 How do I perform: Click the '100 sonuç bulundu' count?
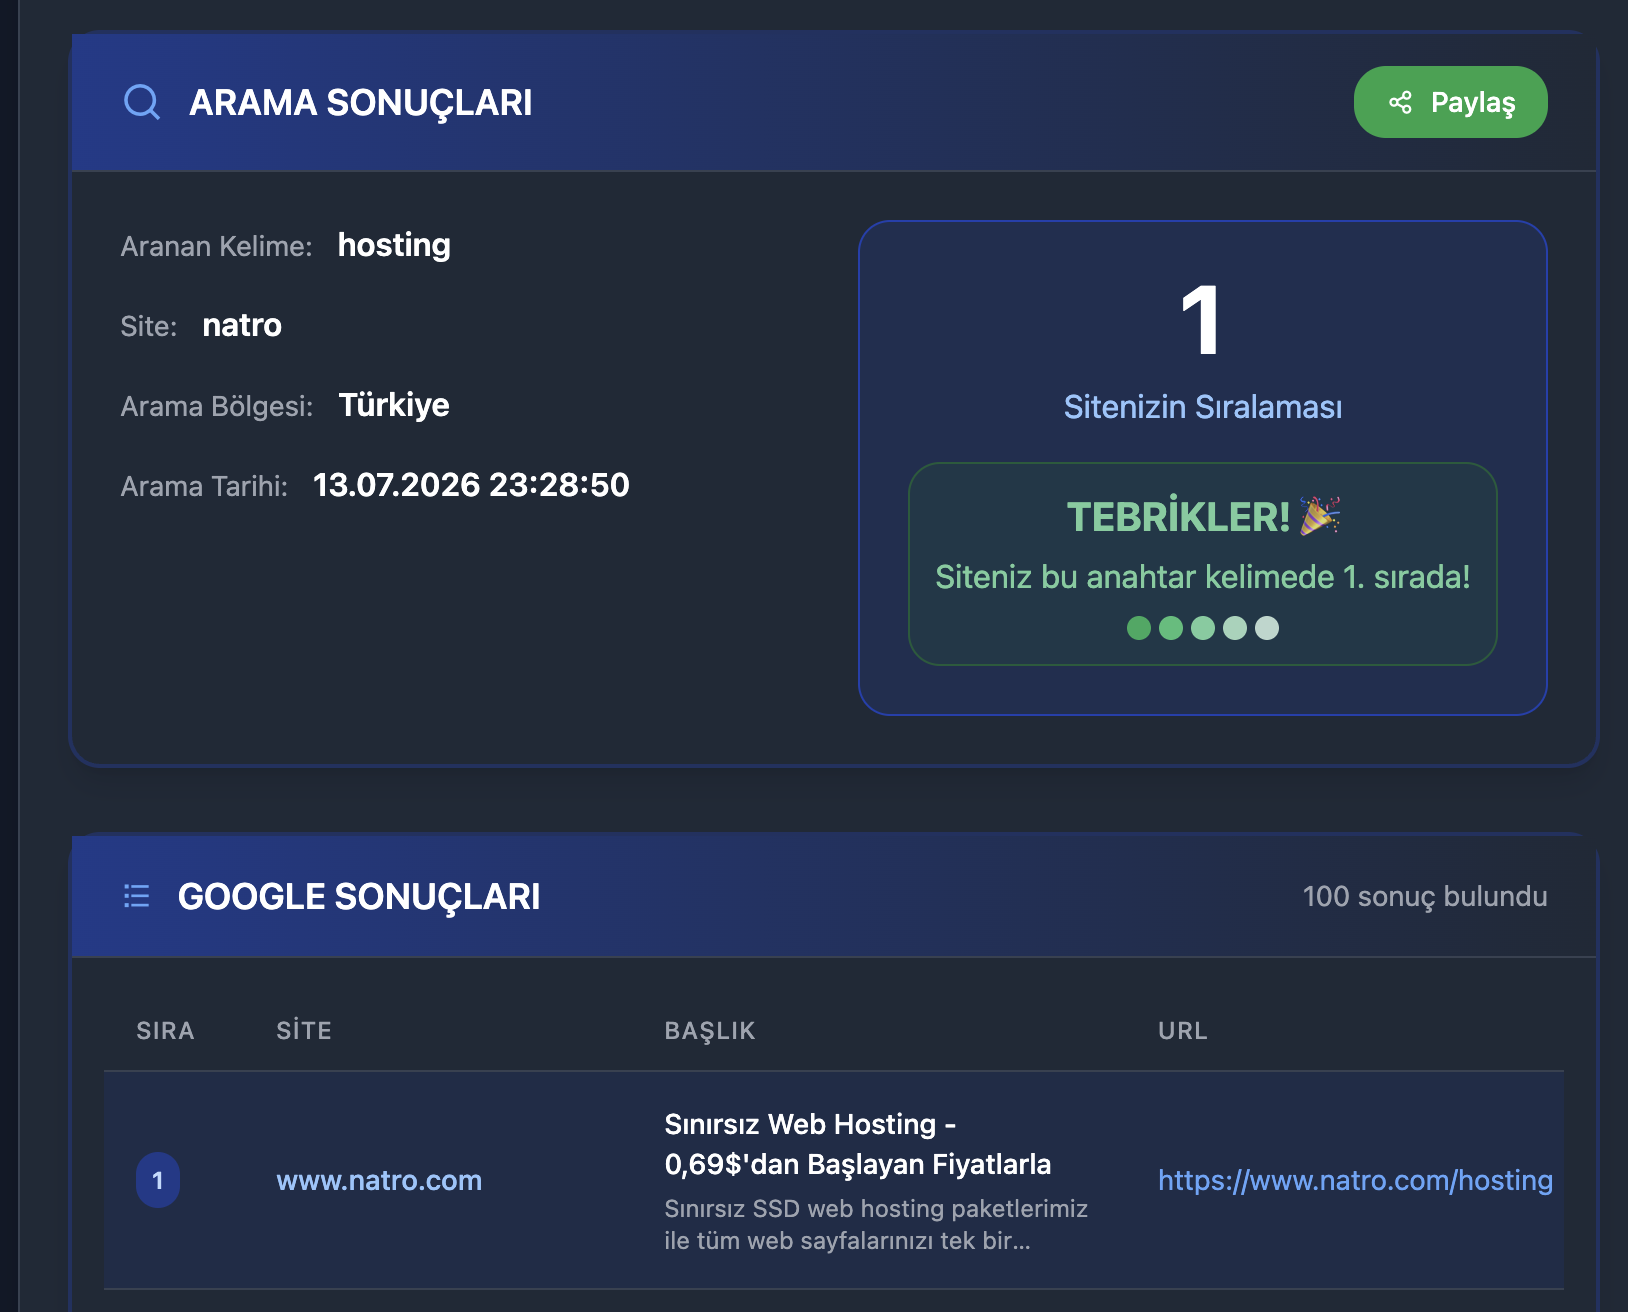1425,896
